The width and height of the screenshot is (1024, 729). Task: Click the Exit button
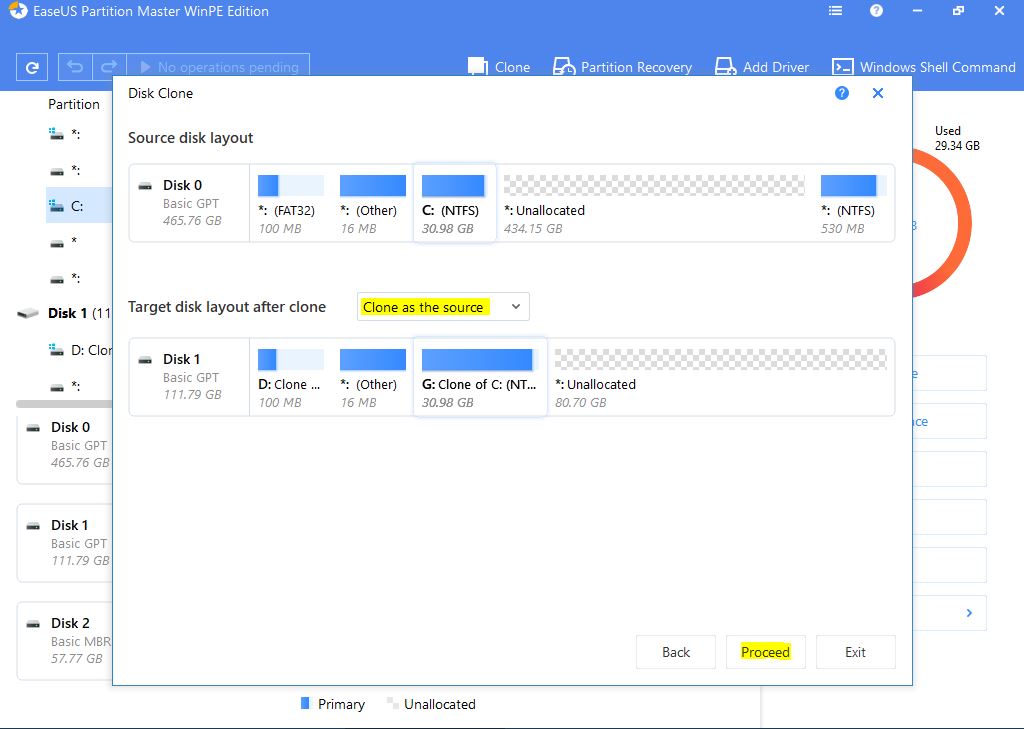(x=855, y=652)
